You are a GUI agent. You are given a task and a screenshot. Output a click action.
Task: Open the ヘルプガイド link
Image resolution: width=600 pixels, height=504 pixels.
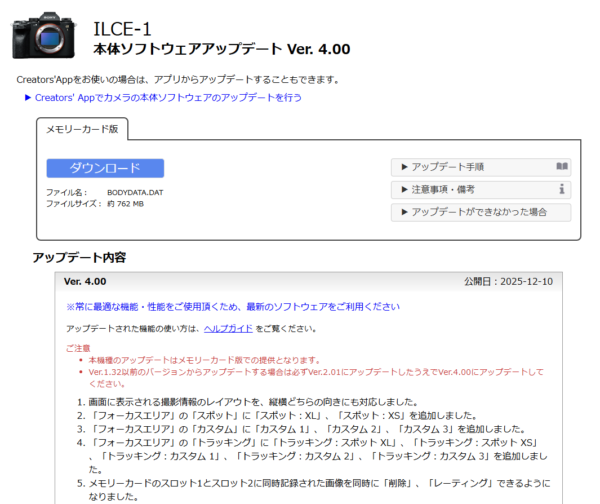(x=228, y=328)
